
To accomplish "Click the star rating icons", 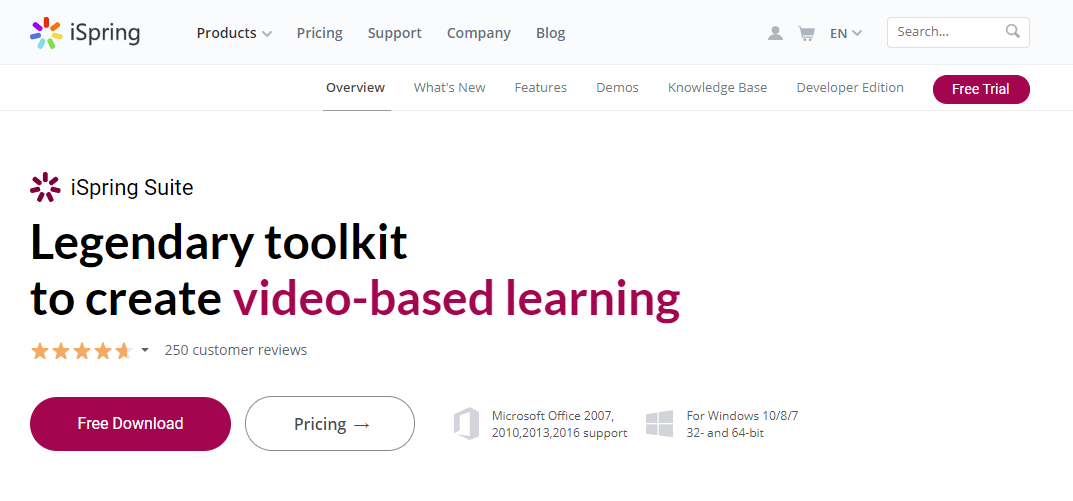I will click(x=81, y=351).
